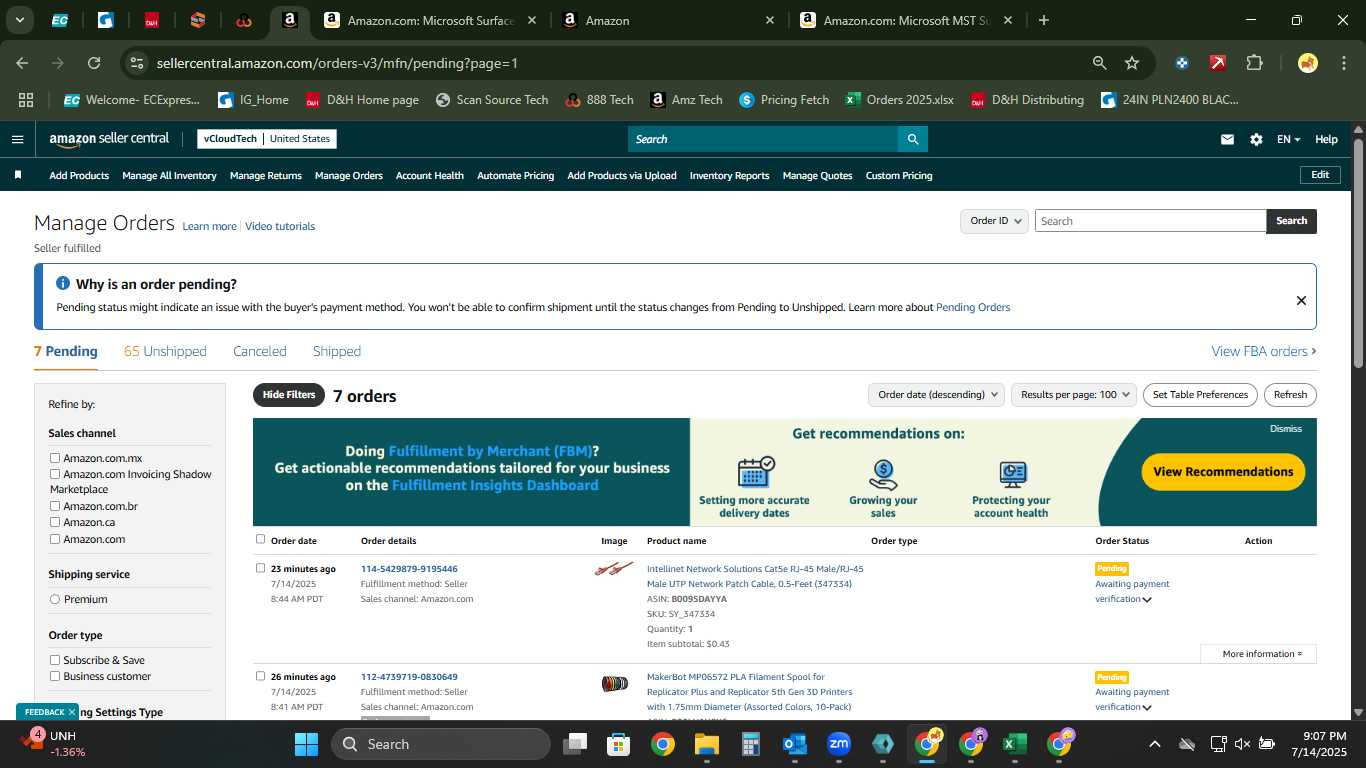The width and height of the screenshot is (1366, 768).
Task: Open Outlook from the taskbar
Action: point(795,744)
